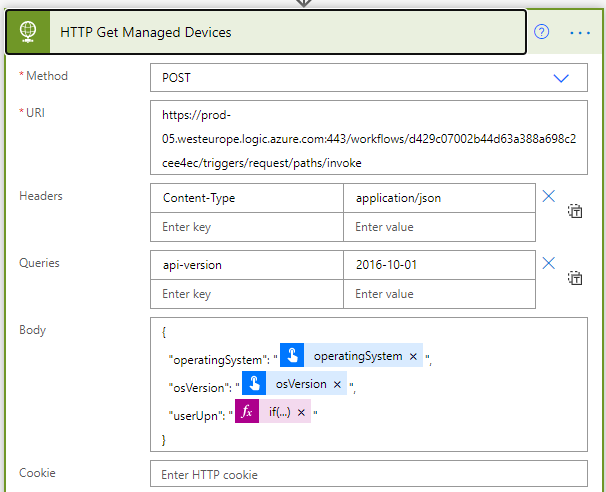Click the empty query Enter value field
The image size is (606, 492).
(x=439, y=294)
